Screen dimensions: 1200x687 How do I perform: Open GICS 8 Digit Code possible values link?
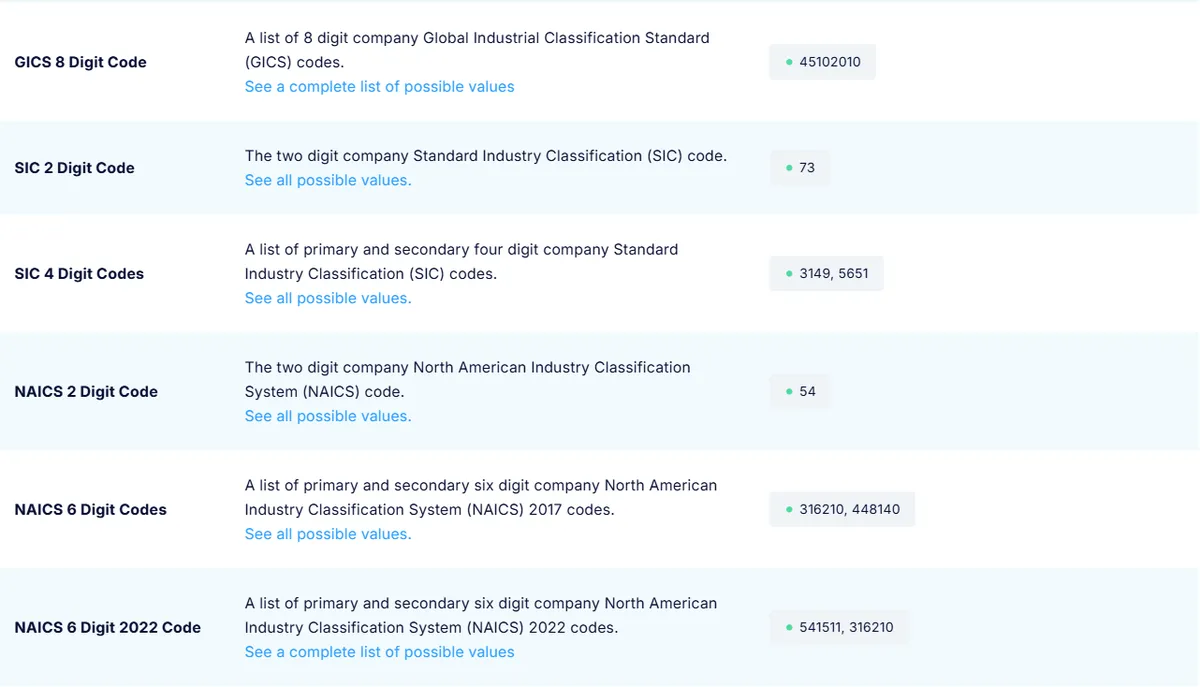[380, 87]
